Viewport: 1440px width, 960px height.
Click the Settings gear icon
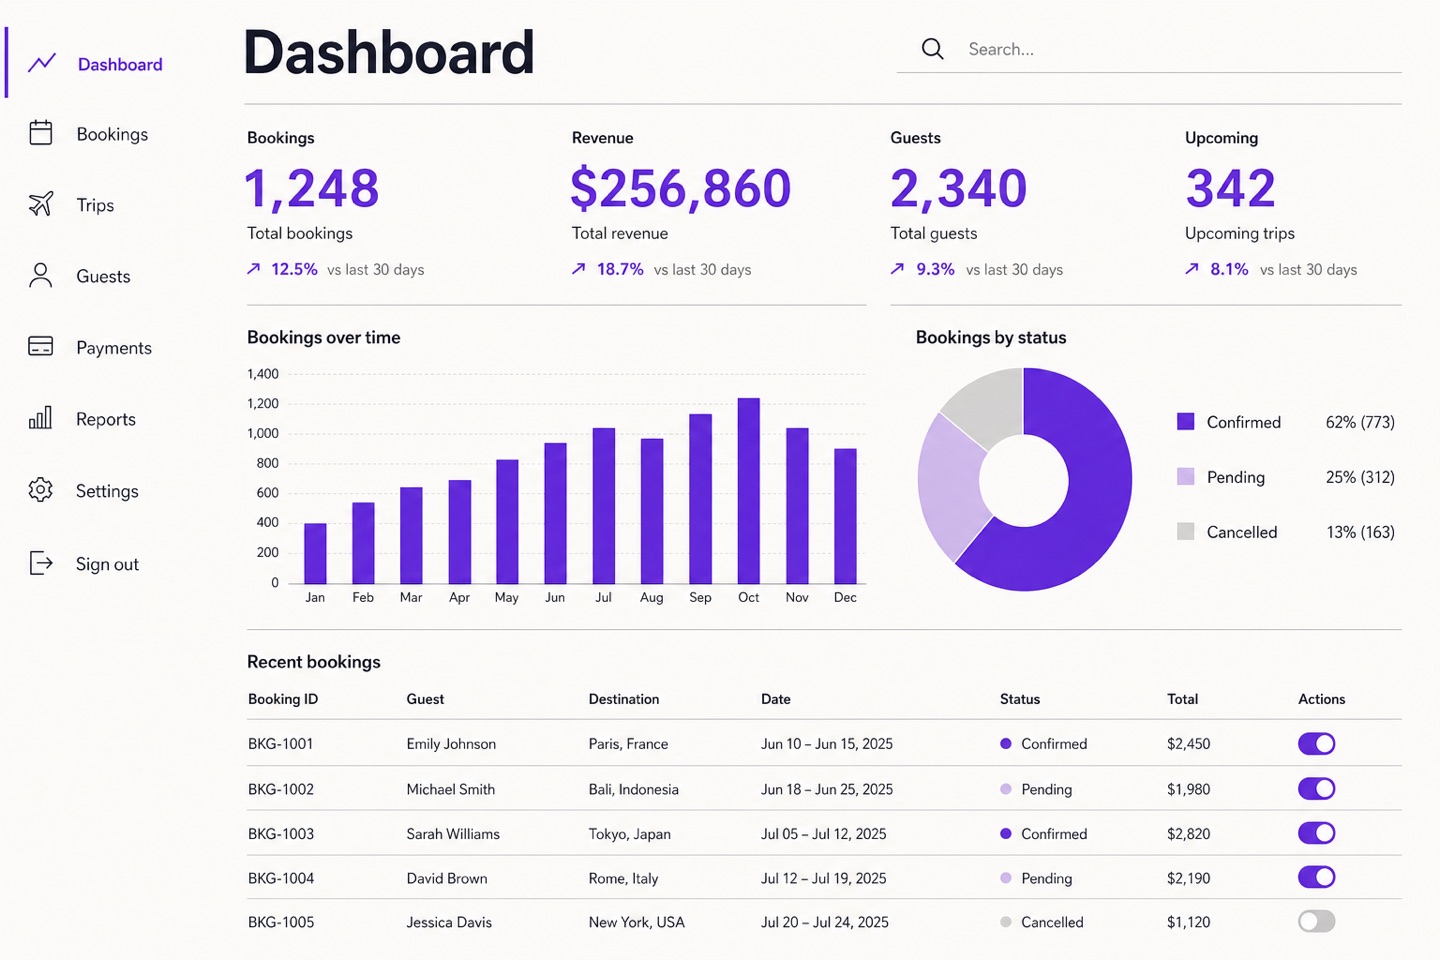point(41,490)
